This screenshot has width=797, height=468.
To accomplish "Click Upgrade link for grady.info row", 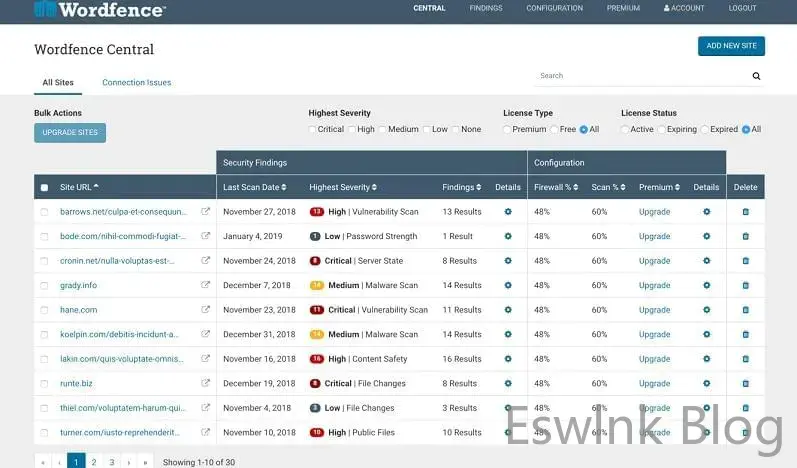I will click(x=654, y=285).
